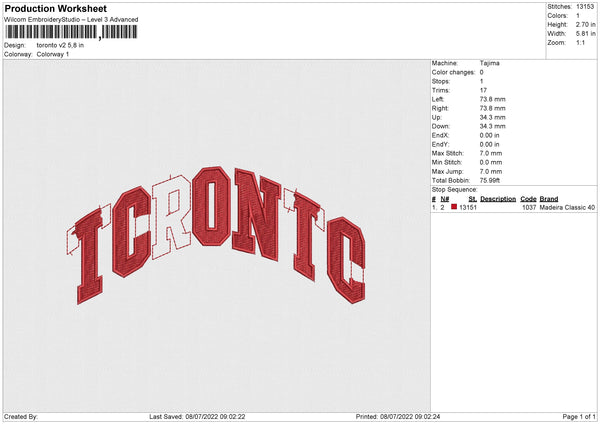
Task: Click the Stitches value 13153
Action: pos(585,7)
